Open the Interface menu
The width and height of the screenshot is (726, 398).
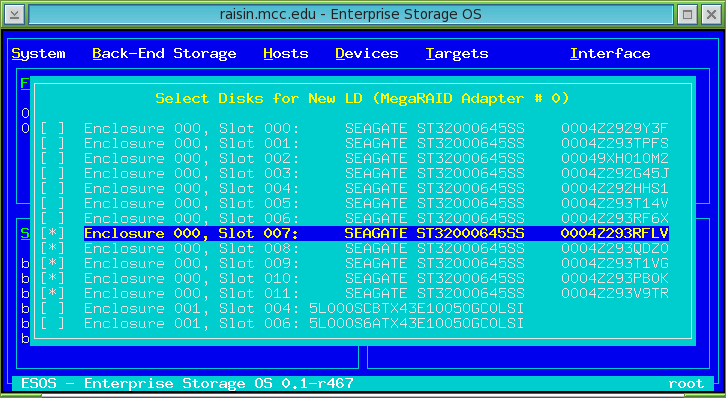coord(610,54)
